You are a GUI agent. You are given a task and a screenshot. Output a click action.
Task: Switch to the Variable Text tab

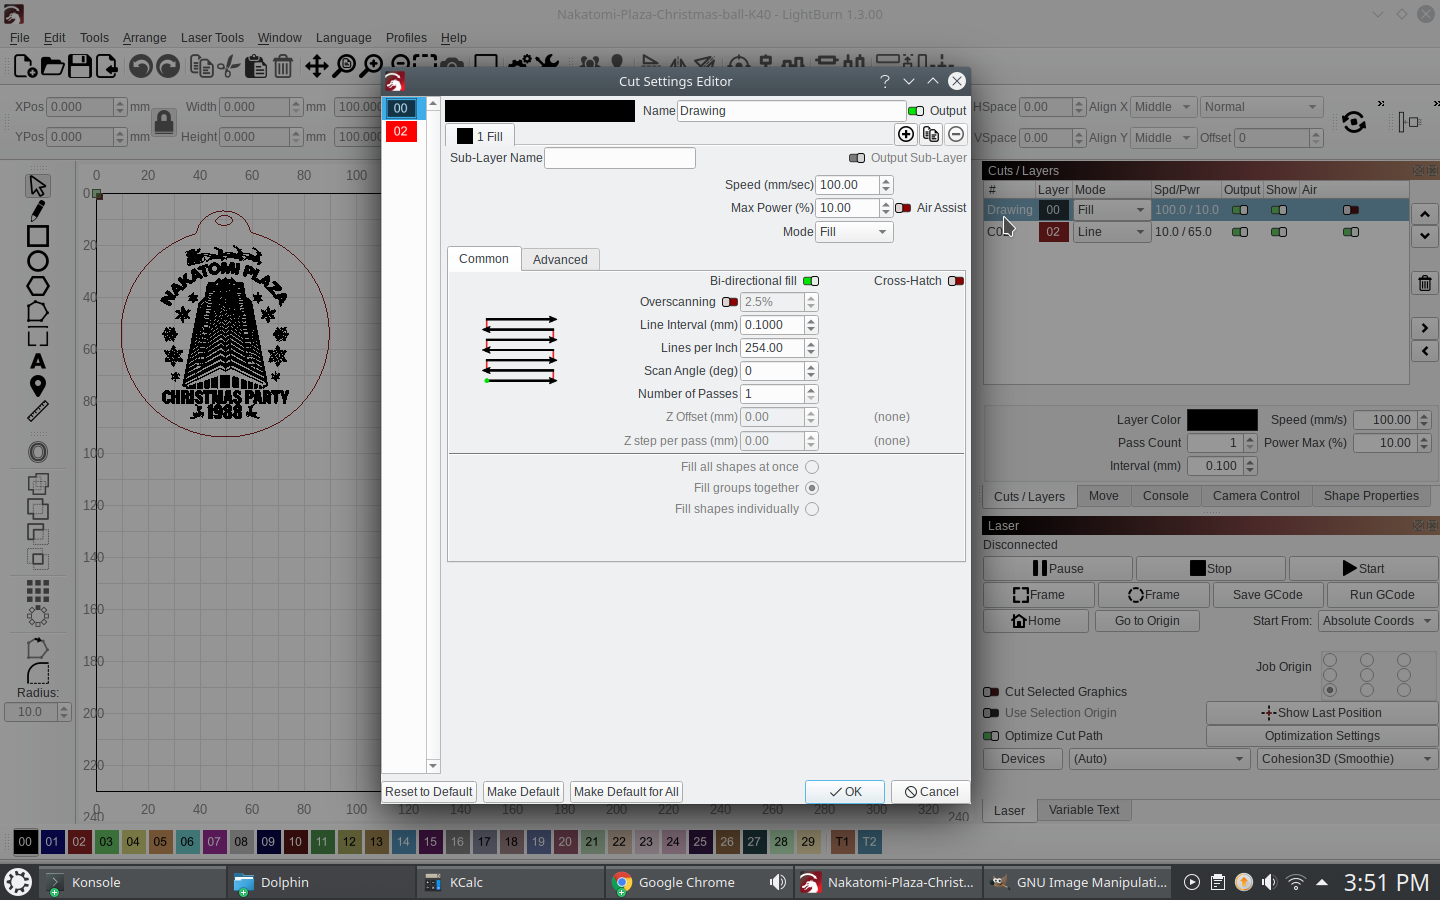pos(1084,810)
